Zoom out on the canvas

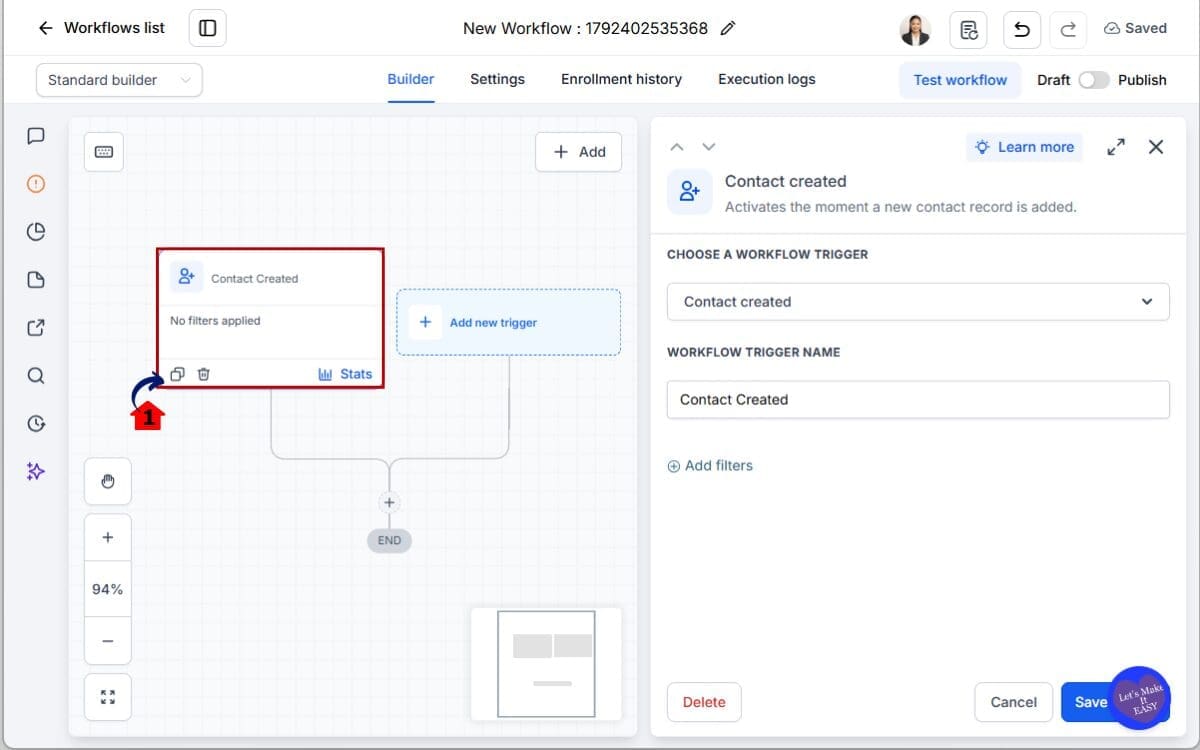pos(108,641)
